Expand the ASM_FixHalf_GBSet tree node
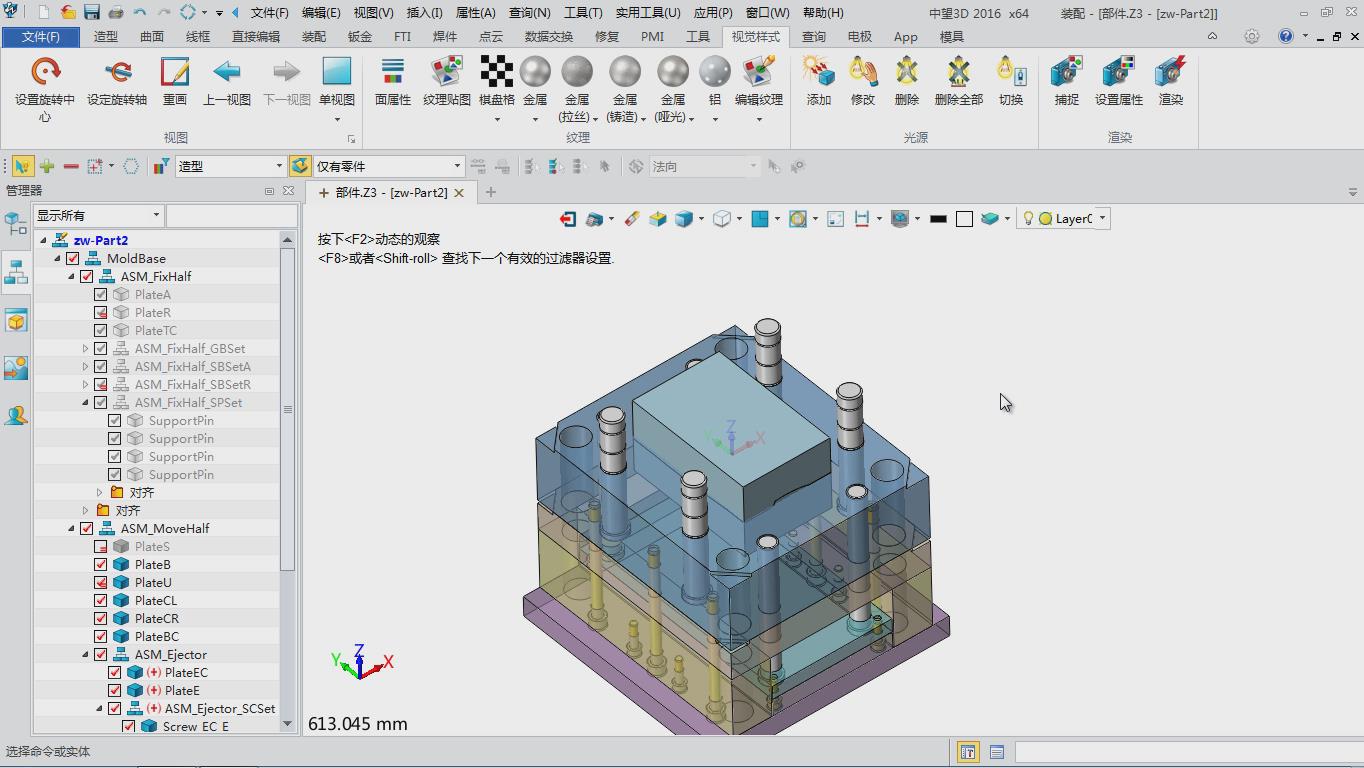Viewport: 1364px width, 768px height. click(86, 349)
